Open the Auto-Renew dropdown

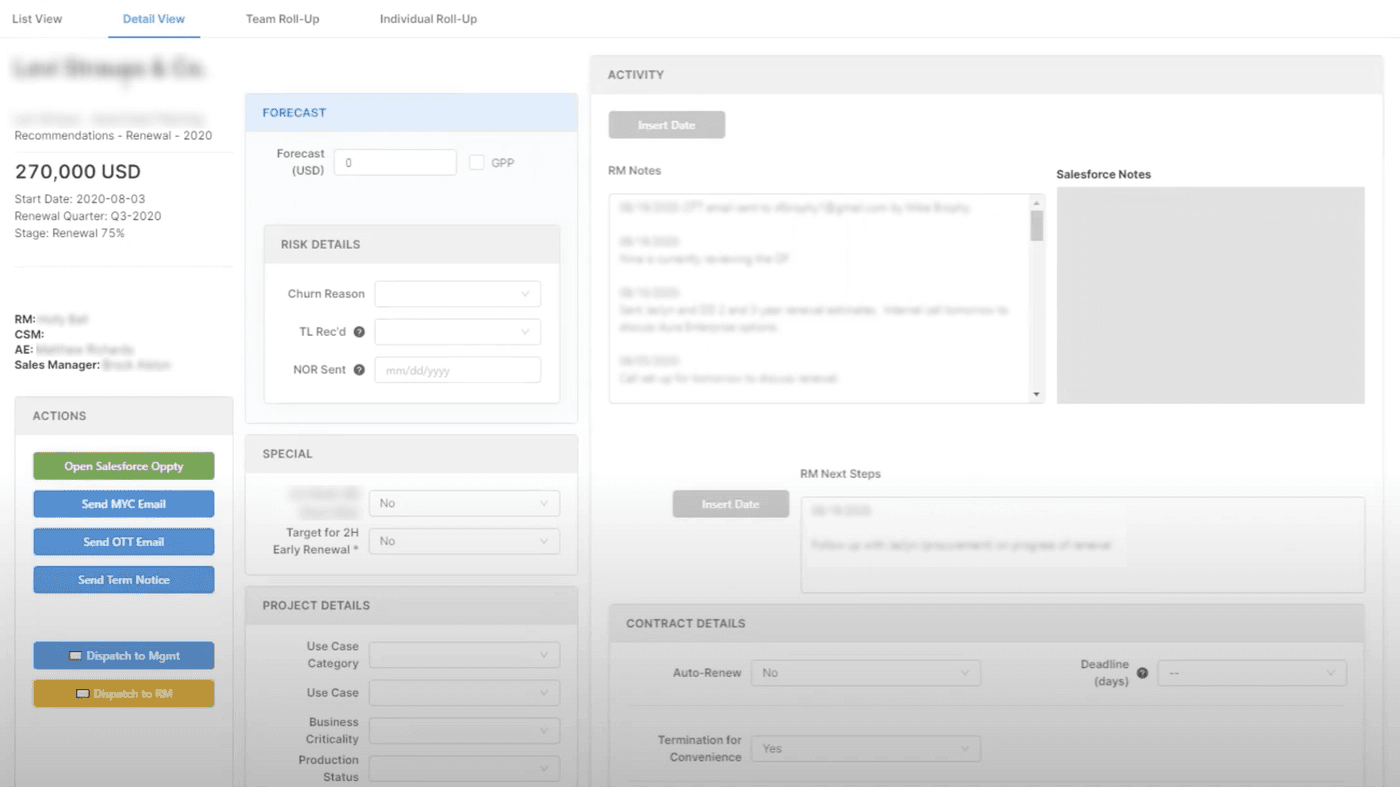(865, 673)
